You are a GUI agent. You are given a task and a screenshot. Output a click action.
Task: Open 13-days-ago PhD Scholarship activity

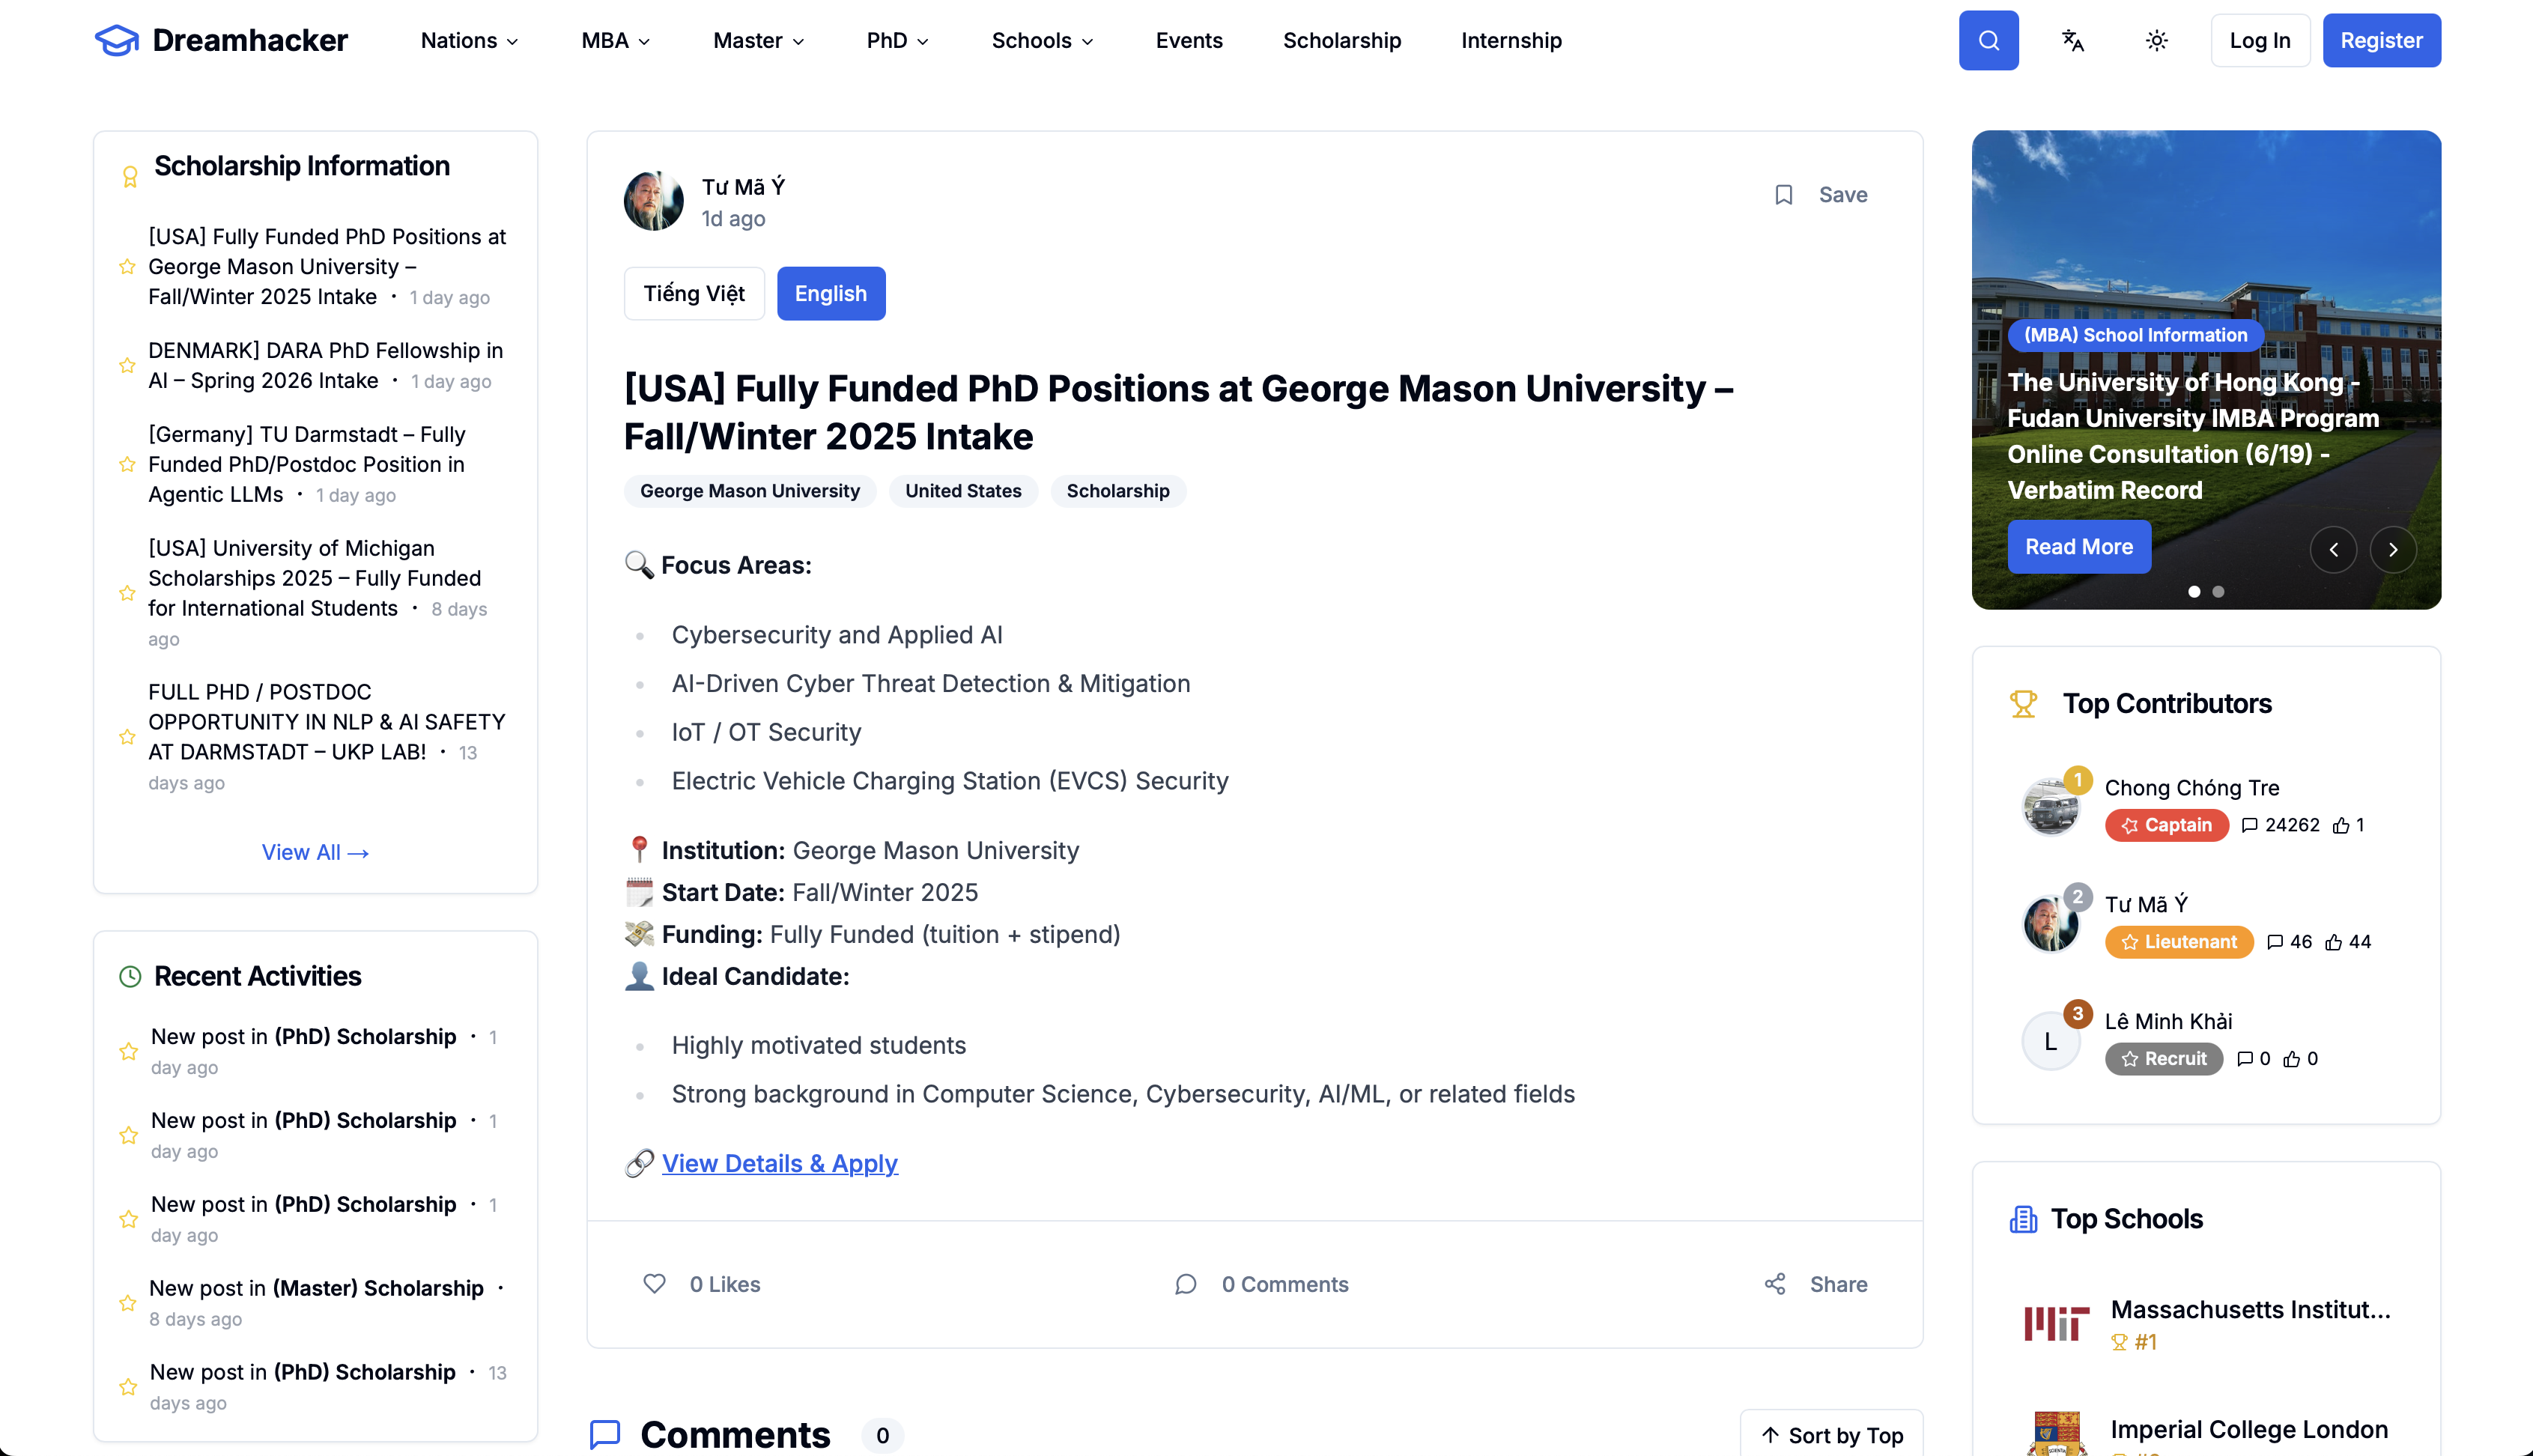329,1386
